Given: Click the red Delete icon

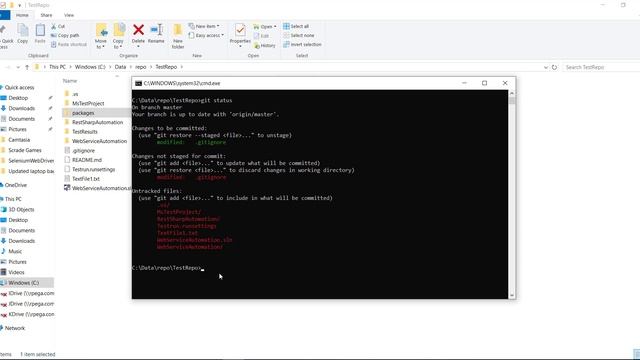Looking at the screenshot, I should 138,30.
